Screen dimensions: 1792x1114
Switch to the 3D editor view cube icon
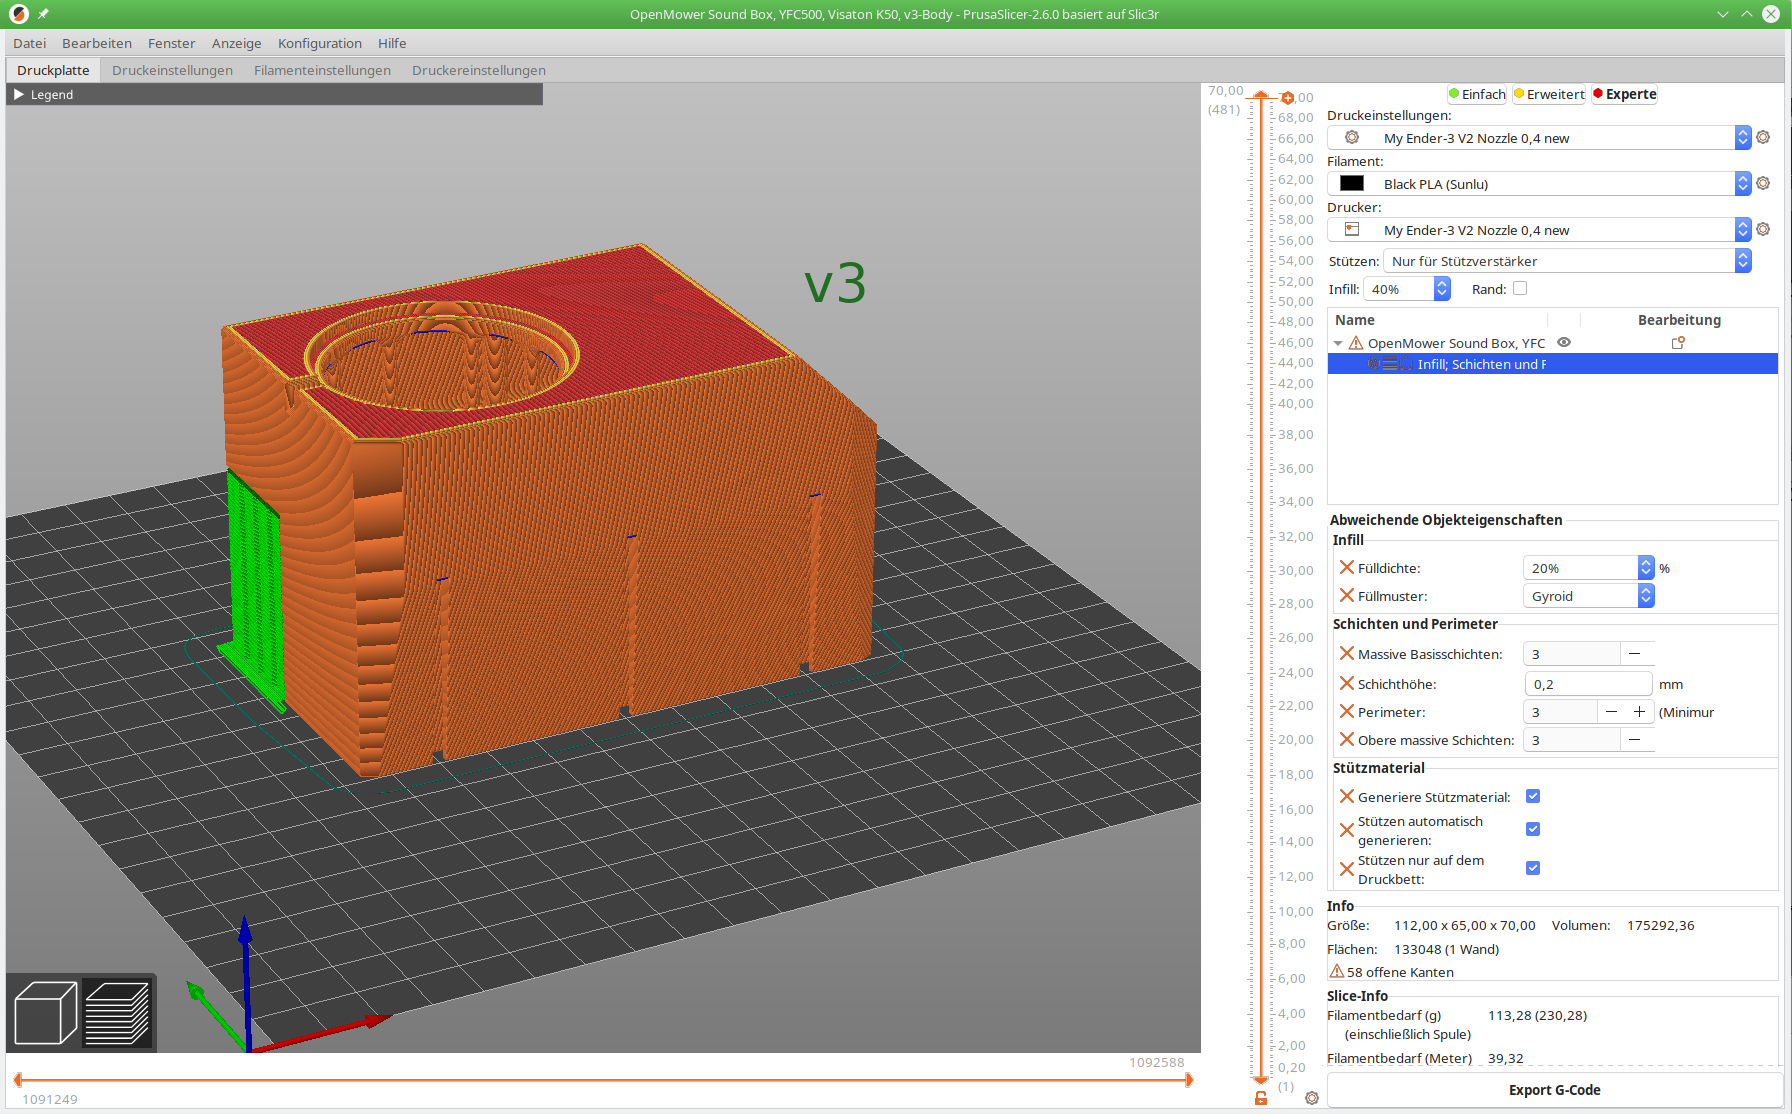(46, 1013)
